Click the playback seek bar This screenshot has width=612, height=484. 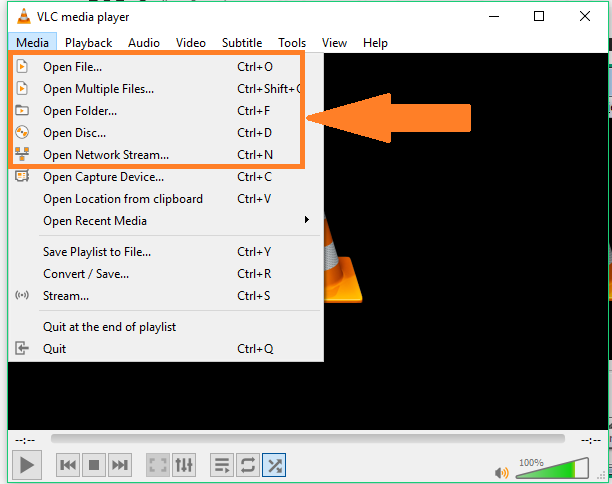pos(308,439)
